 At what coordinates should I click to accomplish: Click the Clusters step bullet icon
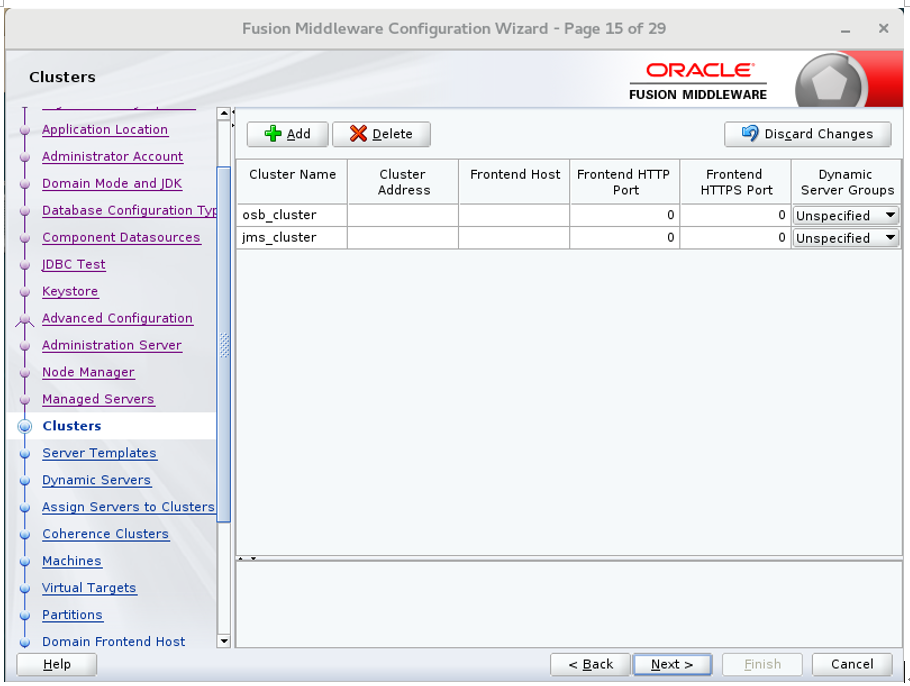pyautogui.click(x=24, y=426)
